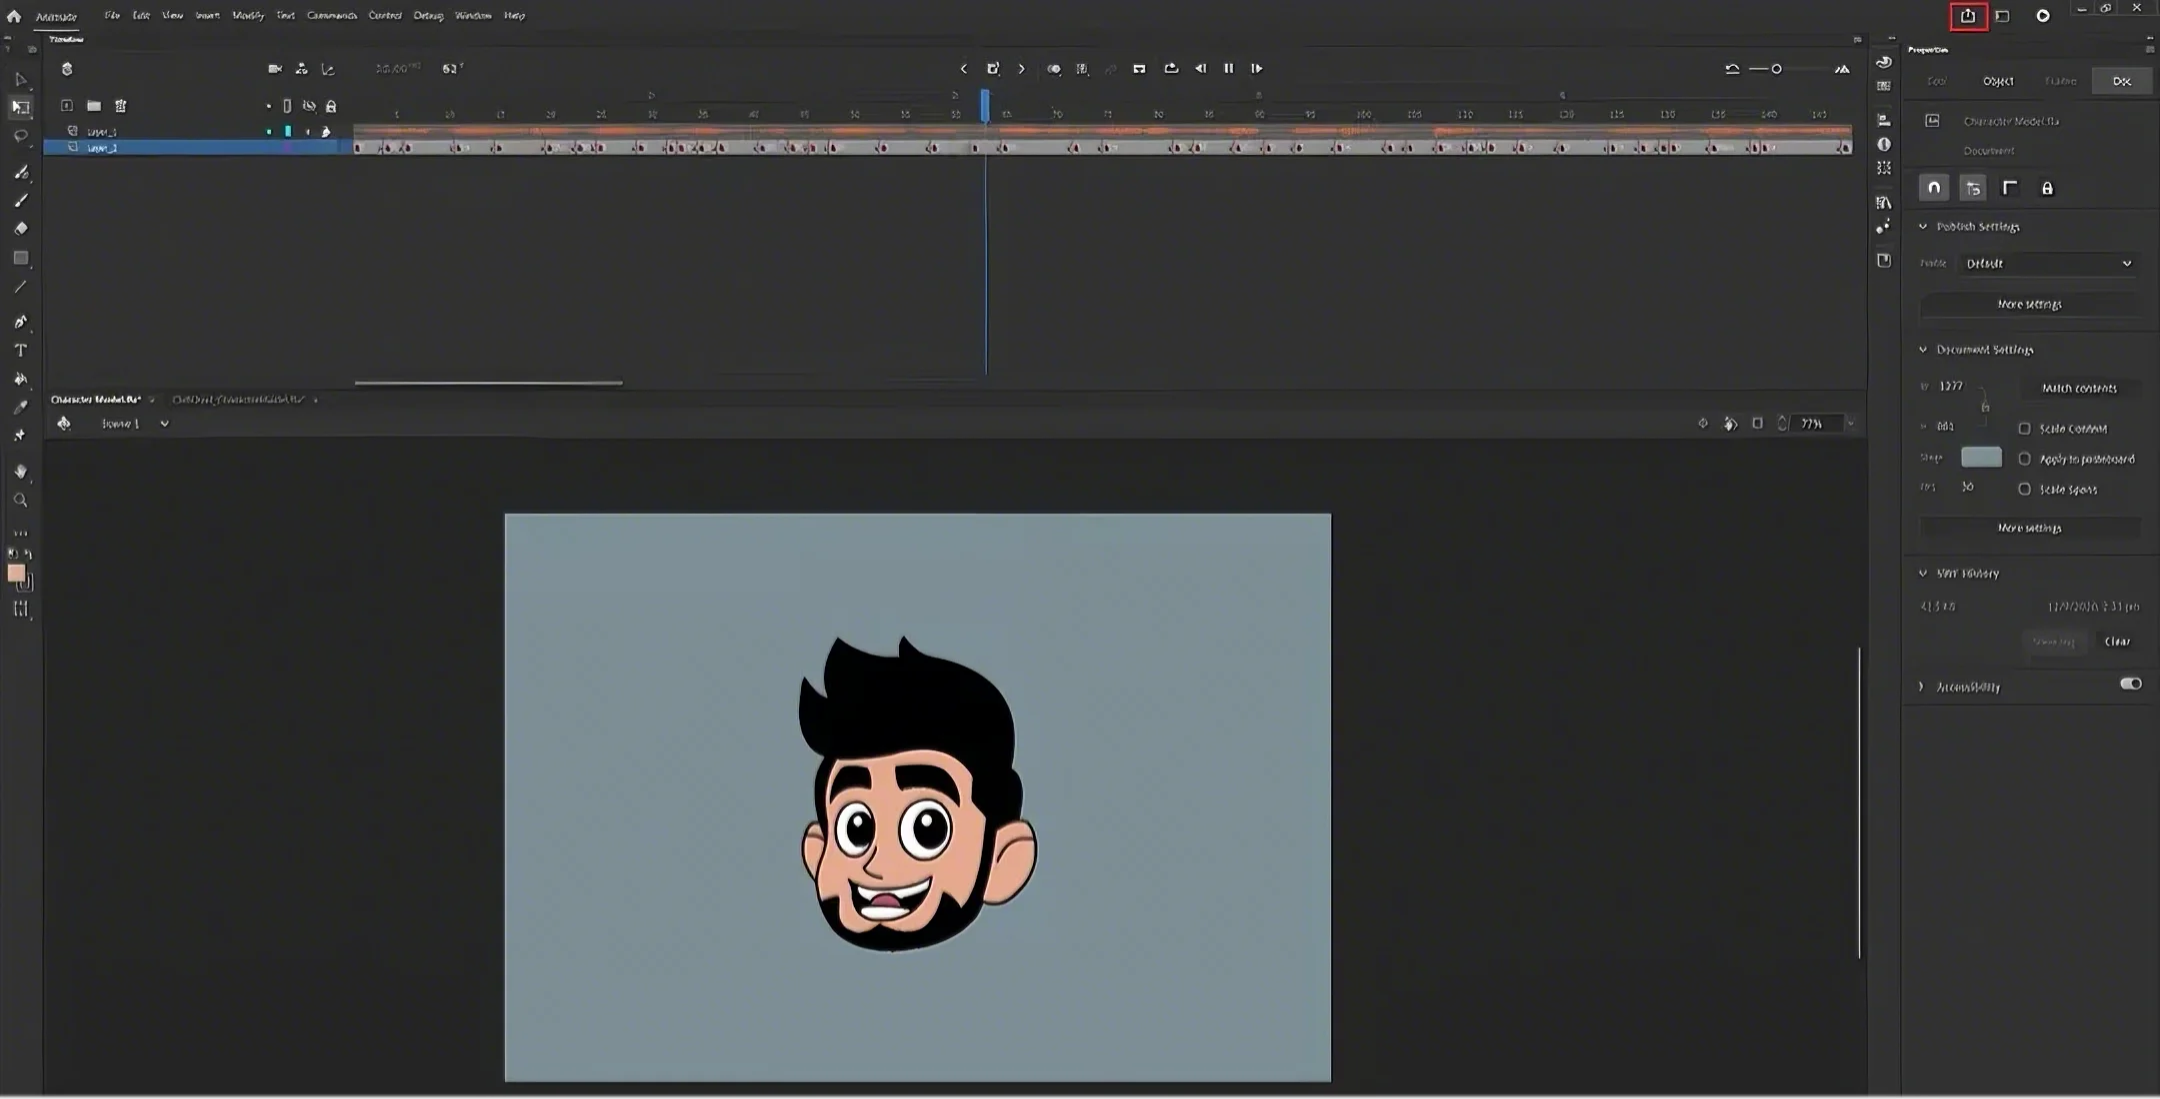Viewport: 2160px width, 1099px height.
Task: Click the delete layer trash icon
Action: (x=120, y=106)
